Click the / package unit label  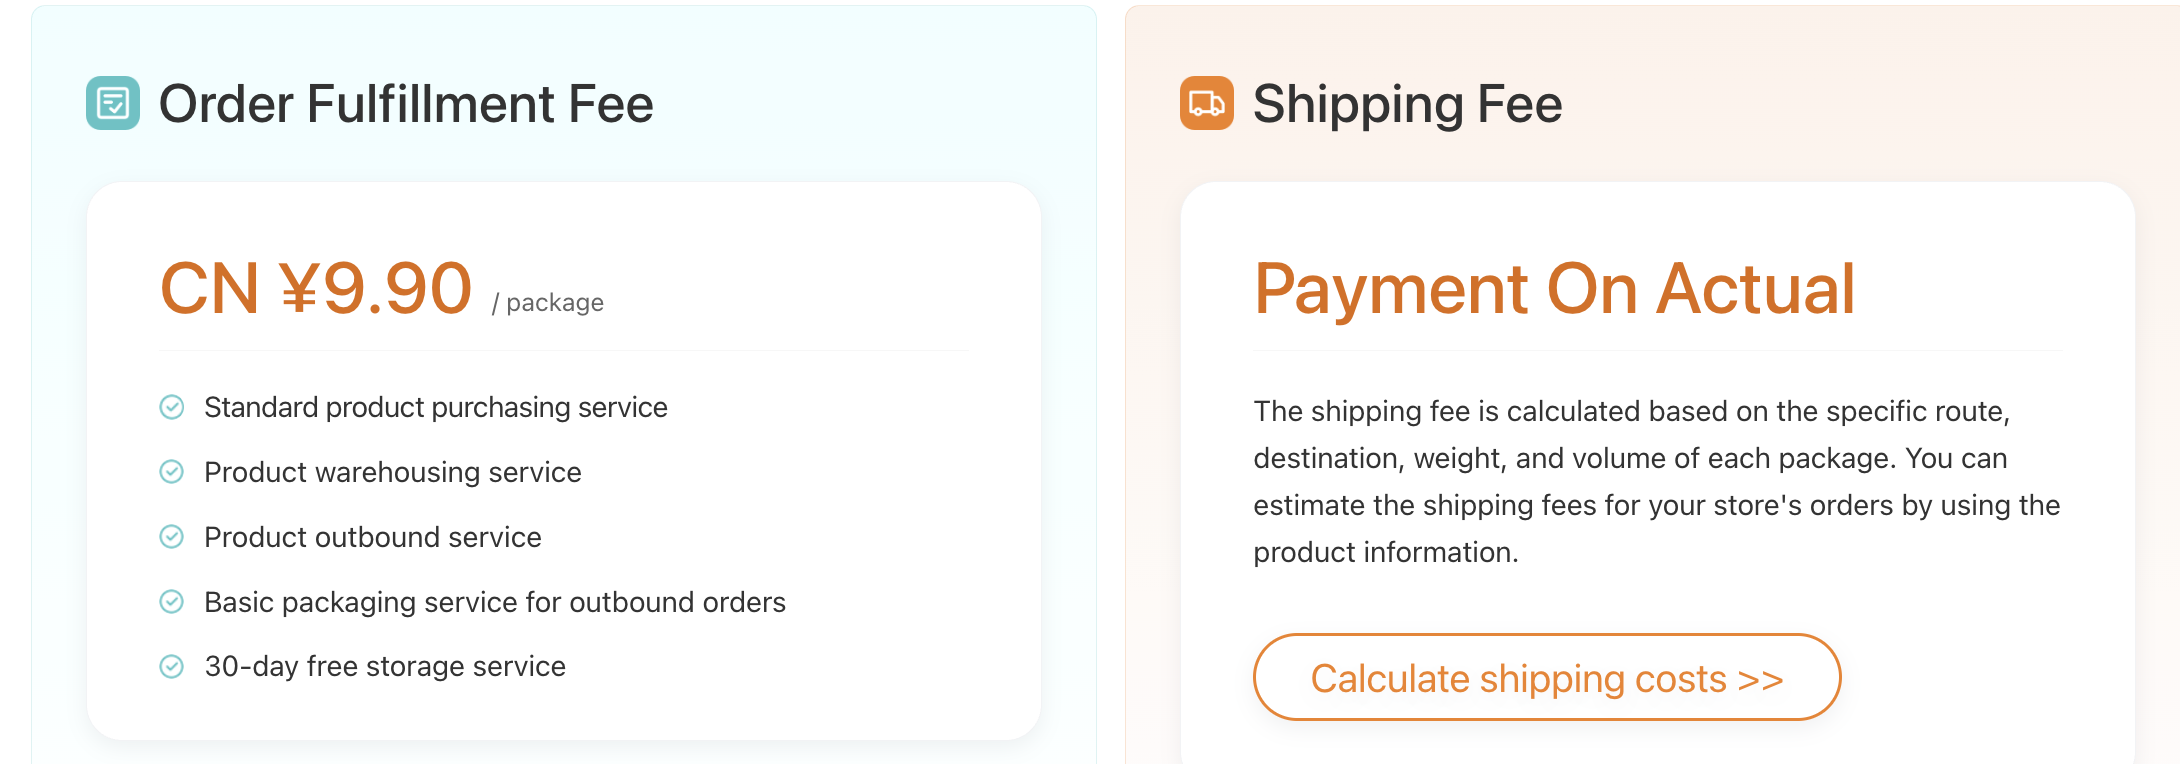click(x=548, y=303)
